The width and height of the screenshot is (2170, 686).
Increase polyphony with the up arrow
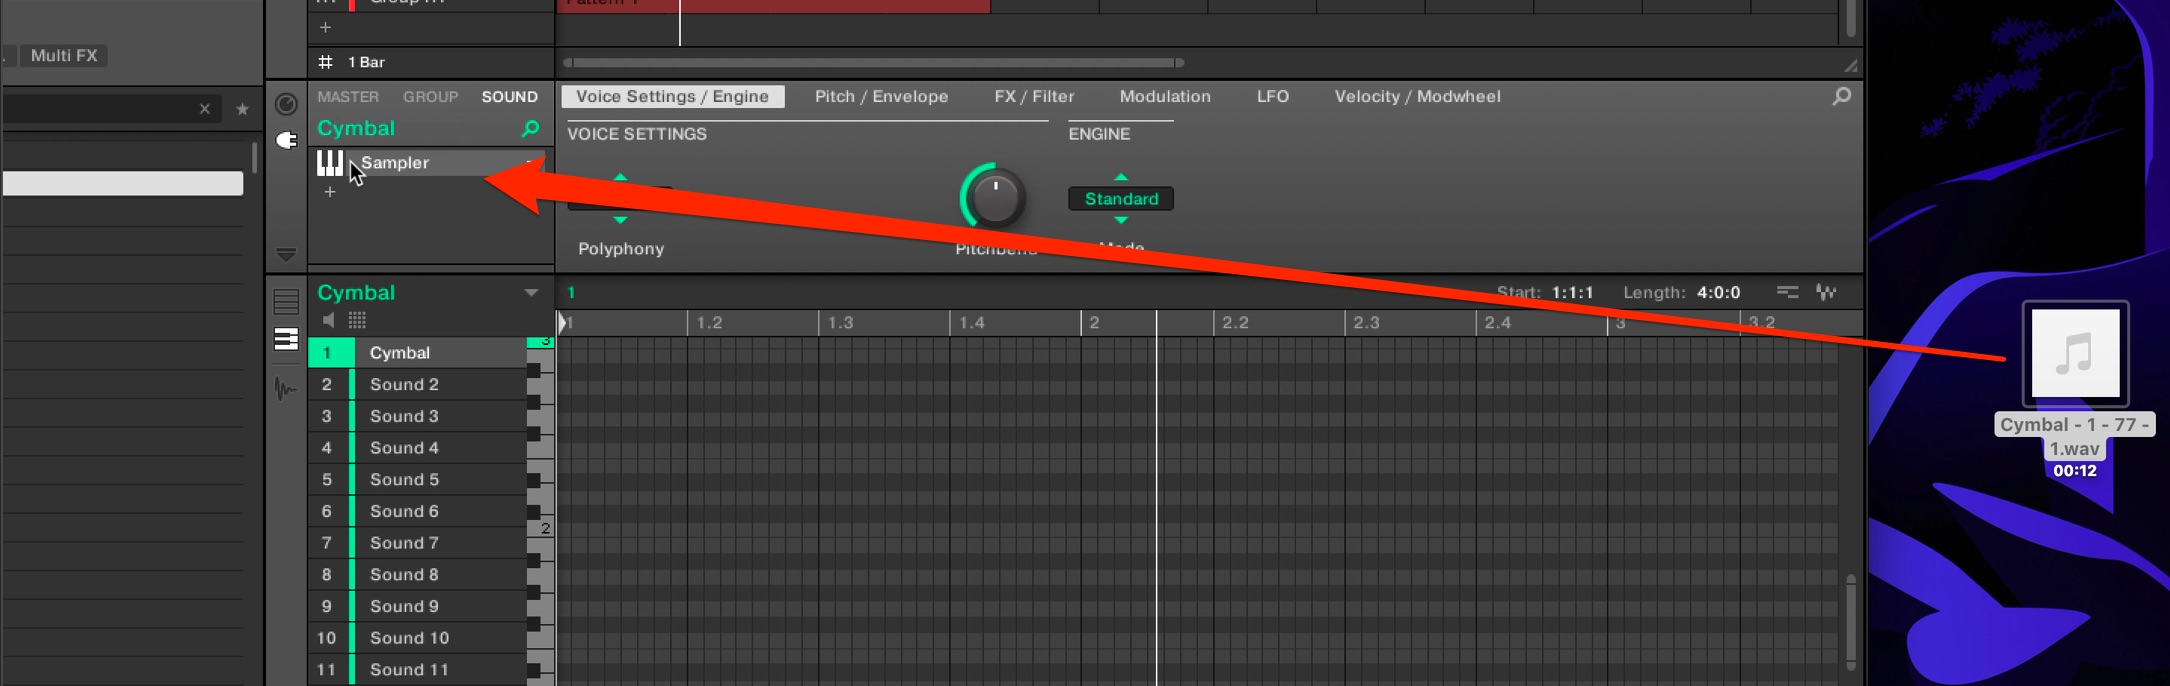point(620,177)
